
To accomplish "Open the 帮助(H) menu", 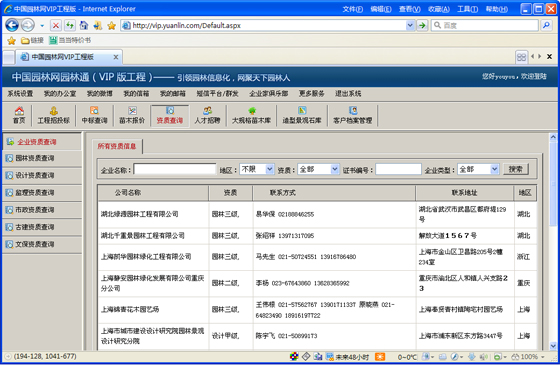I will click(x=496, y=9).
